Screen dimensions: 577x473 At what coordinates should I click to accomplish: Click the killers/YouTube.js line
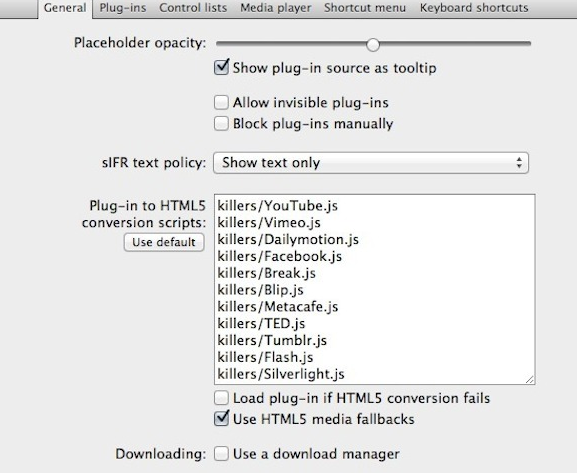pos(277,206)
